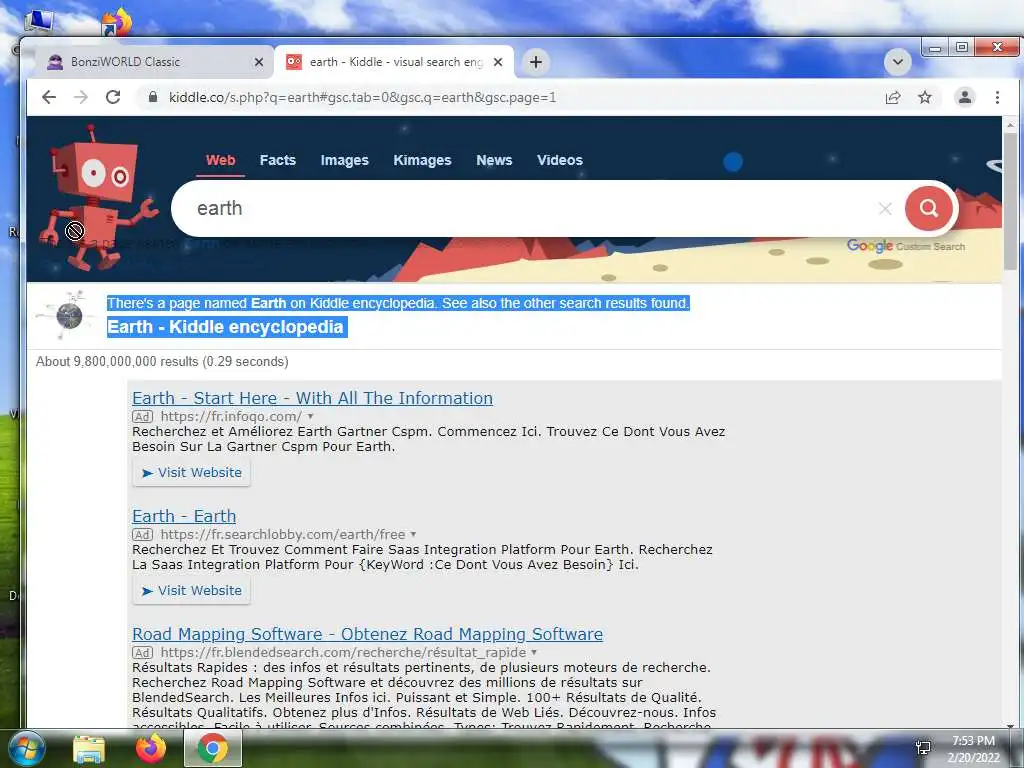The width and height of the screenshot is (1024, 768).
Task: Click the Ad badge beside fr.infoqo.com
Action: click(x=142, y=417)
